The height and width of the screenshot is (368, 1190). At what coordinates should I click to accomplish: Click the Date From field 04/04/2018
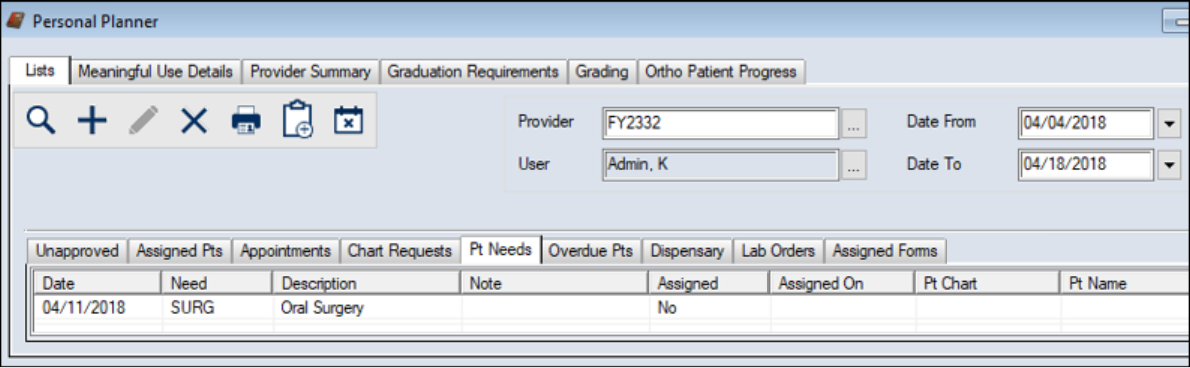click(x=1086, y=123)
